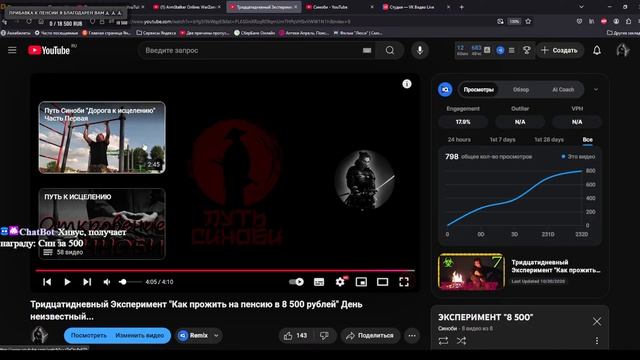Dislike the video
640x360 pixels.
324,336
